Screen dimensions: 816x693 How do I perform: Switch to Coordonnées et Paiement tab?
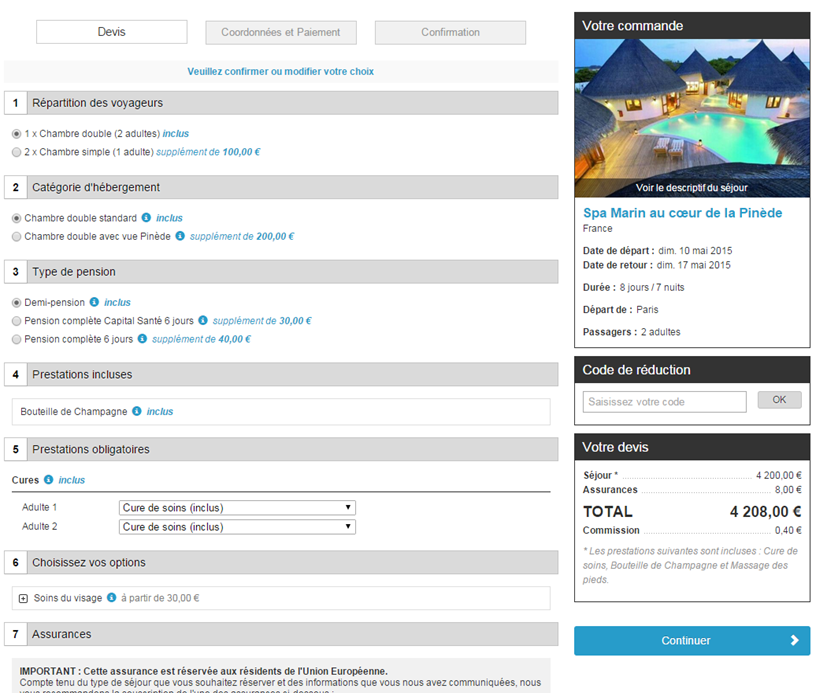pyautogui.click(x=280, y=32)
